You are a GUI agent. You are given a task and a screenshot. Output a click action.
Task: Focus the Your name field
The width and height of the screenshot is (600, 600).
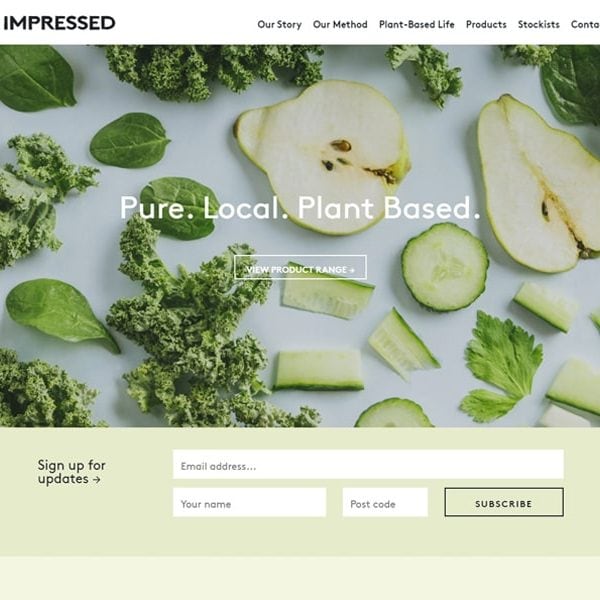click(x=249, y=502)
